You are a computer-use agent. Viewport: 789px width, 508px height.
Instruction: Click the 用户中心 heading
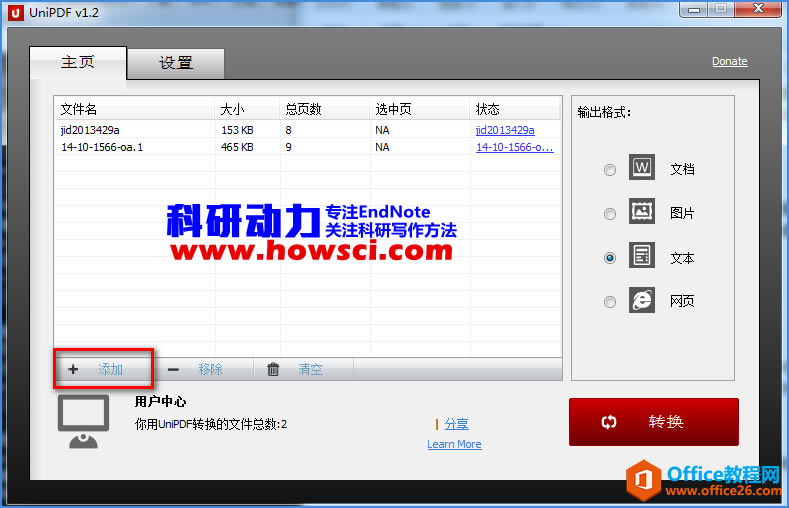coord(161,401)
